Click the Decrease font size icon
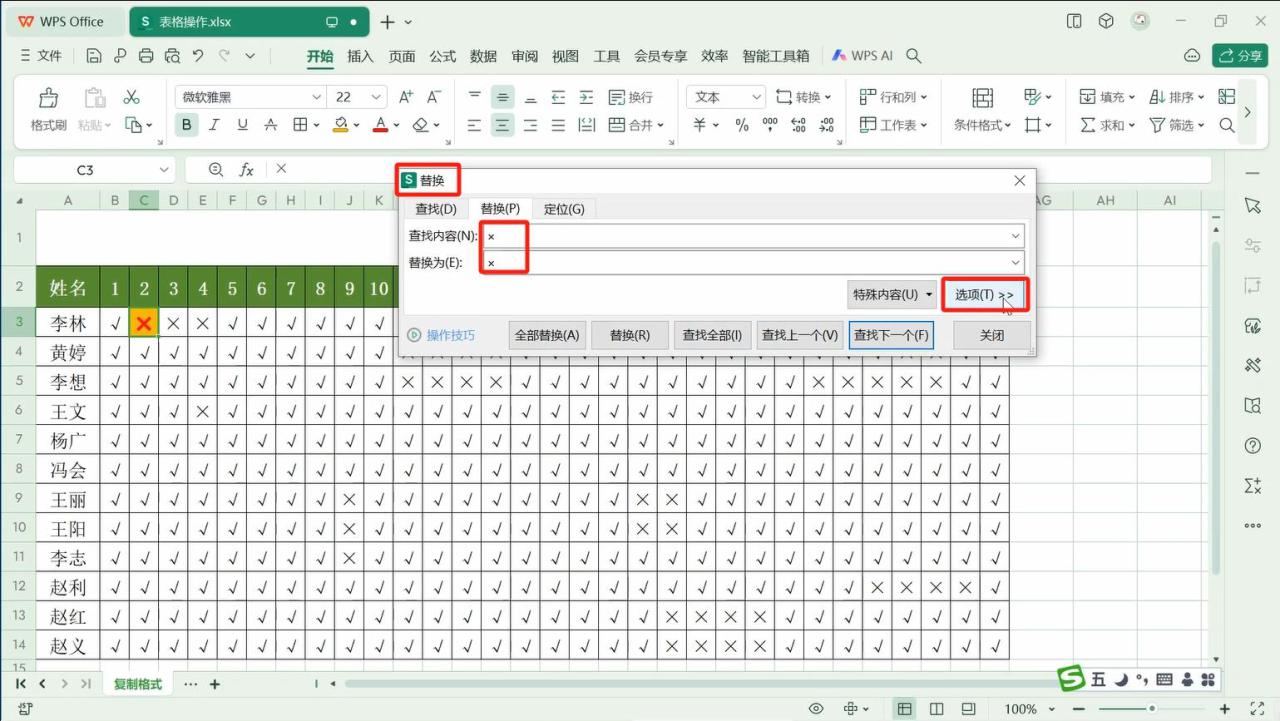The image size is (1280, 721). tap(434, 97)
